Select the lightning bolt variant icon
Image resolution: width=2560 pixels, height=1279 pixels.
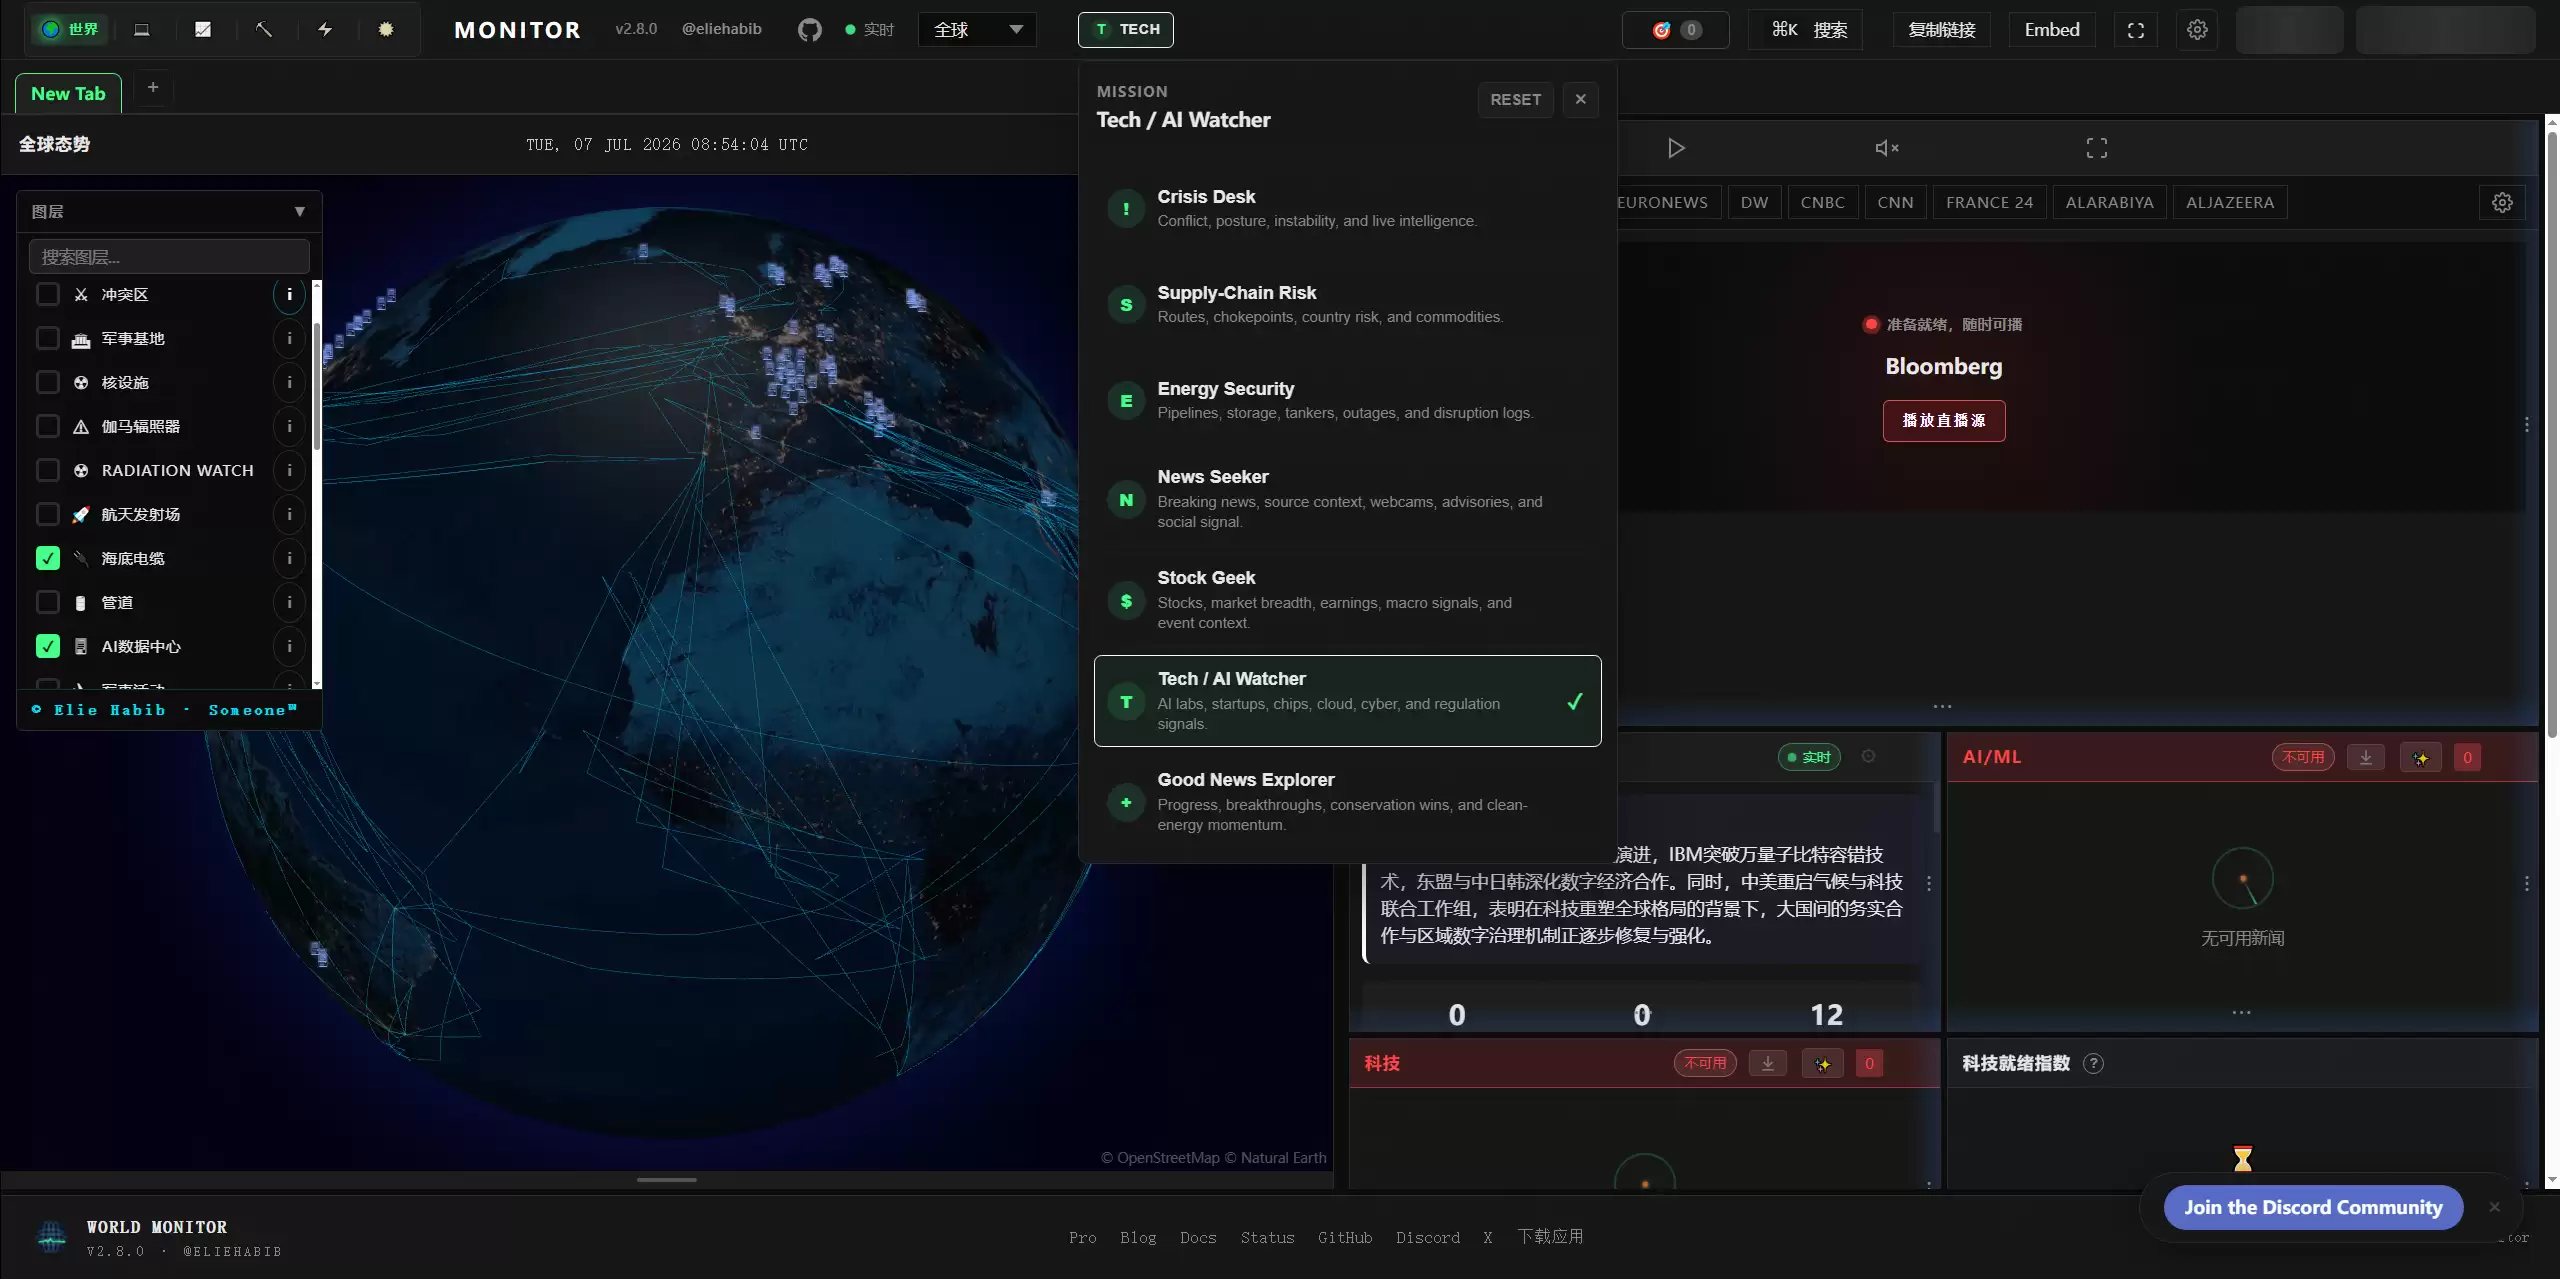[325, 30]
